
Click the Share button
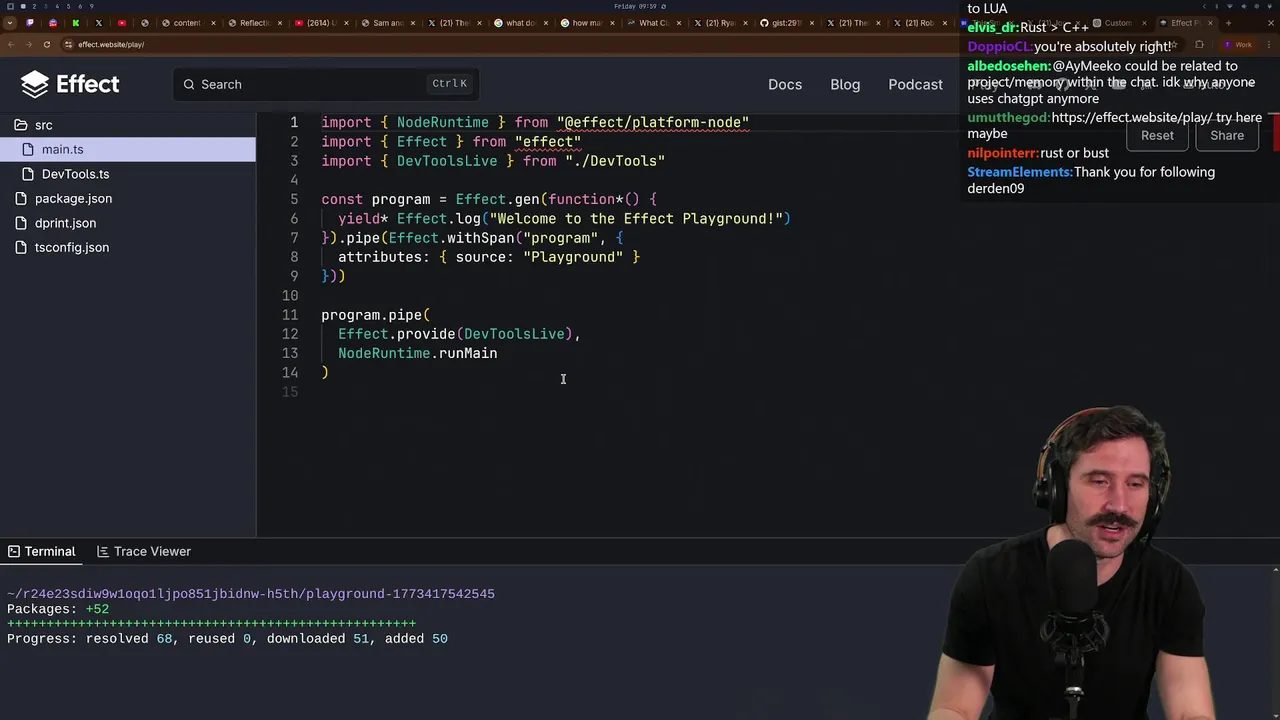[x=1227, y=135]
